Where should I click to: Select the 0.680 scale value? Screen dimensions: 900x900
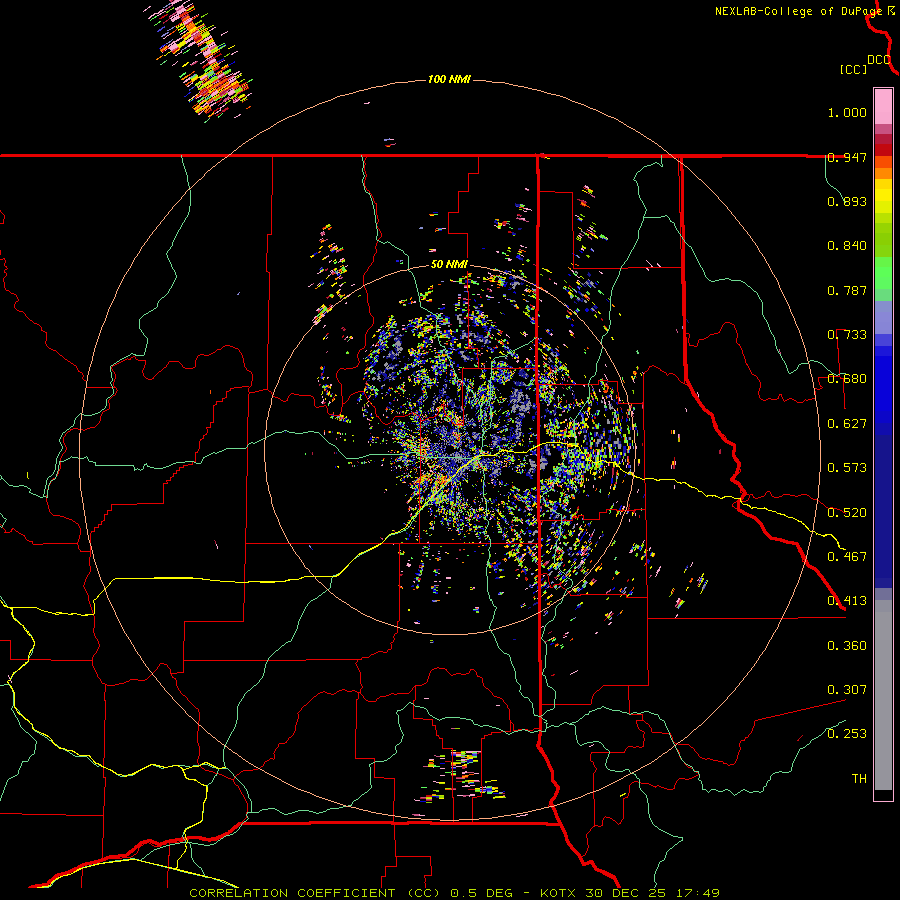tap(847, 379)
